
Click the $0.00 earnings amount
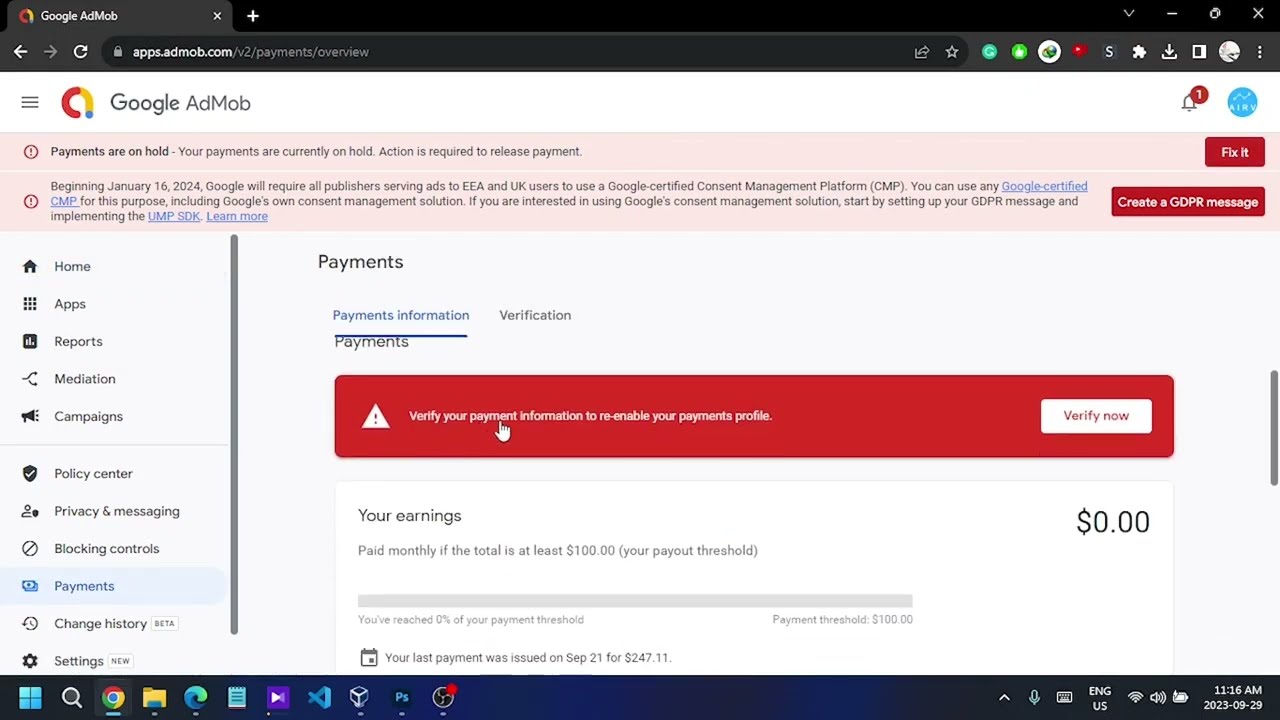(1113, 522)
